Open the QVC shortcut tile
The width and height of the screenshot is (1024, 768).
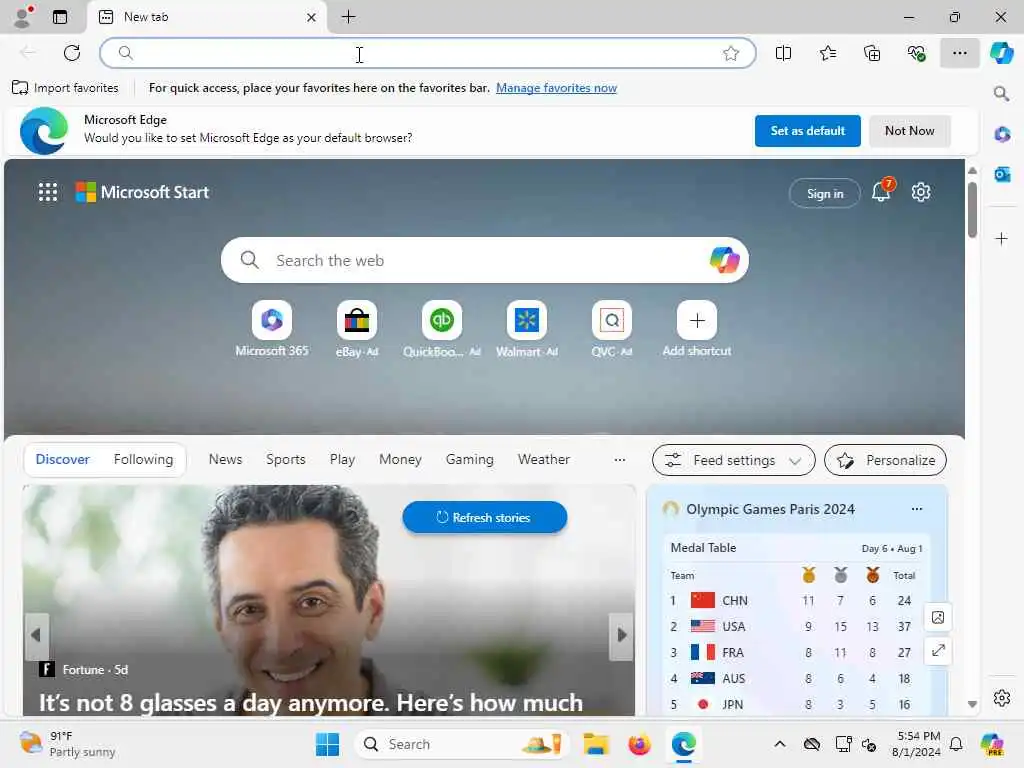pyautogui.click(x=611, y=329)
